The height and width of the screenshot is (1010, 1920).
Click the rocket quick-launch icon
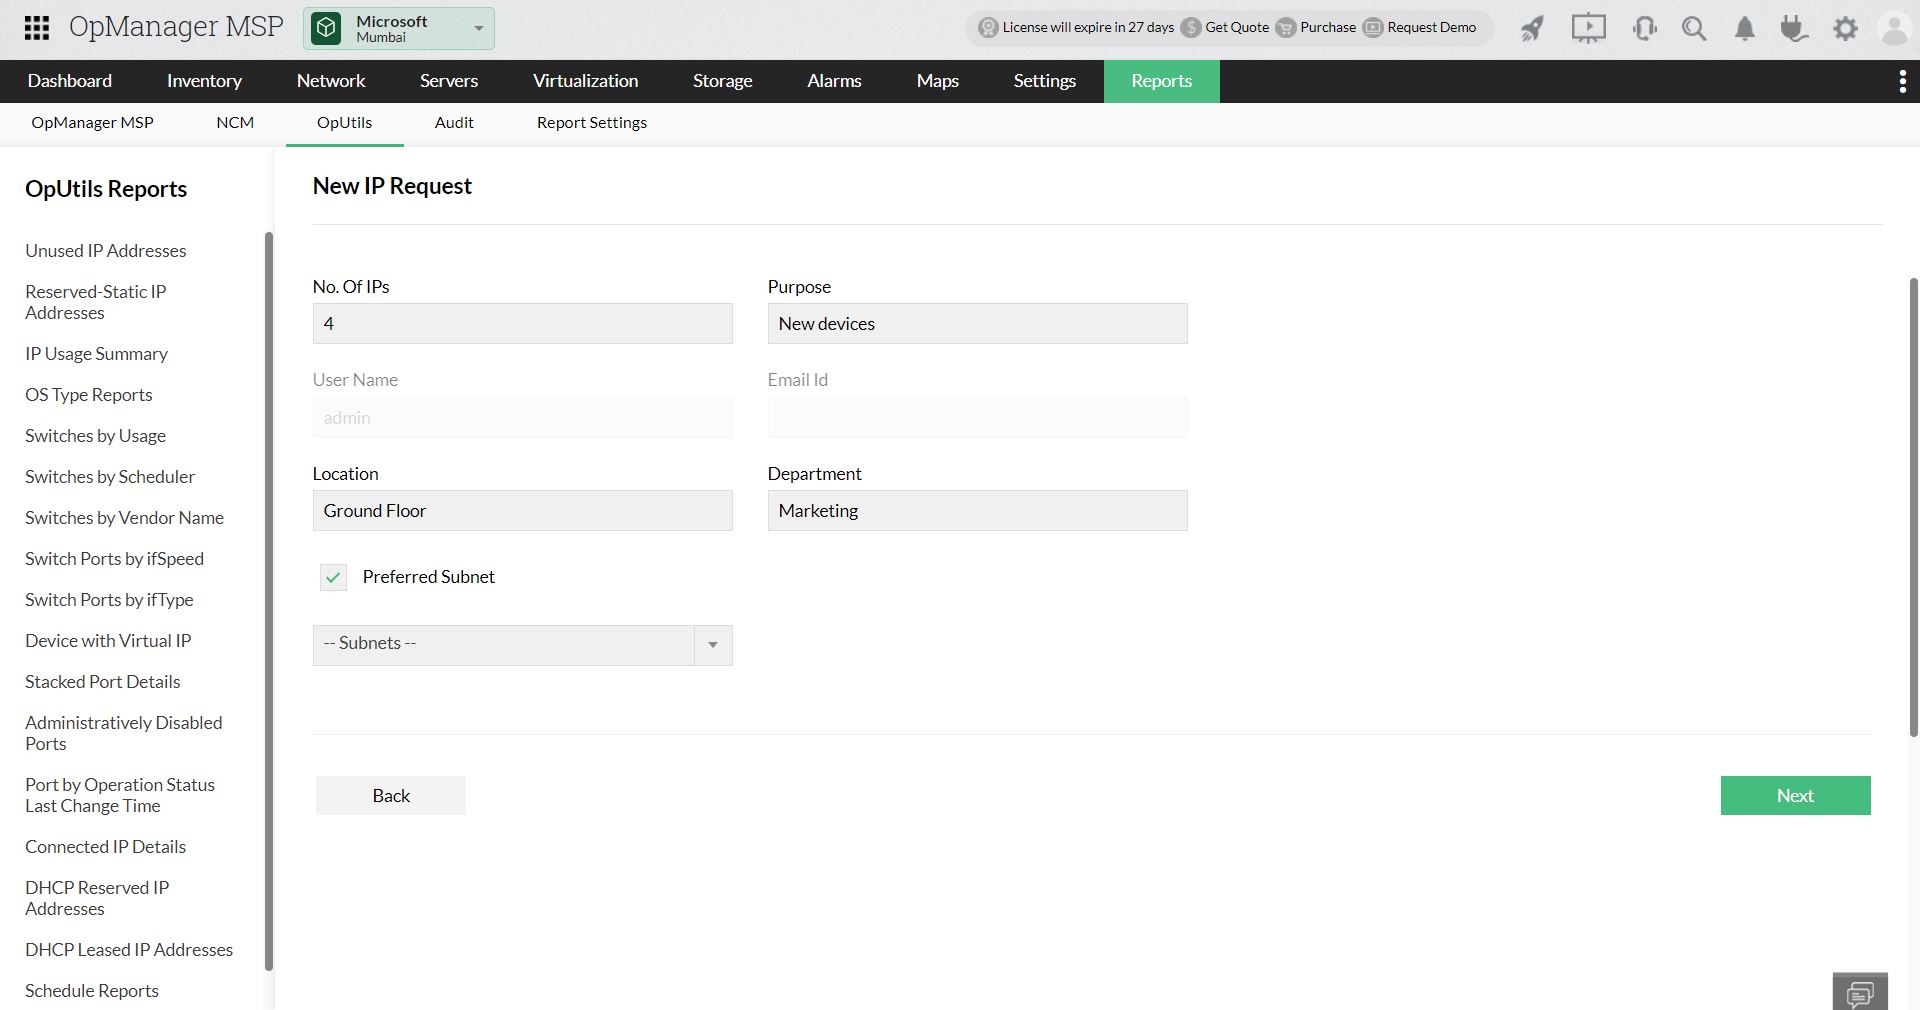[1532, 28]
